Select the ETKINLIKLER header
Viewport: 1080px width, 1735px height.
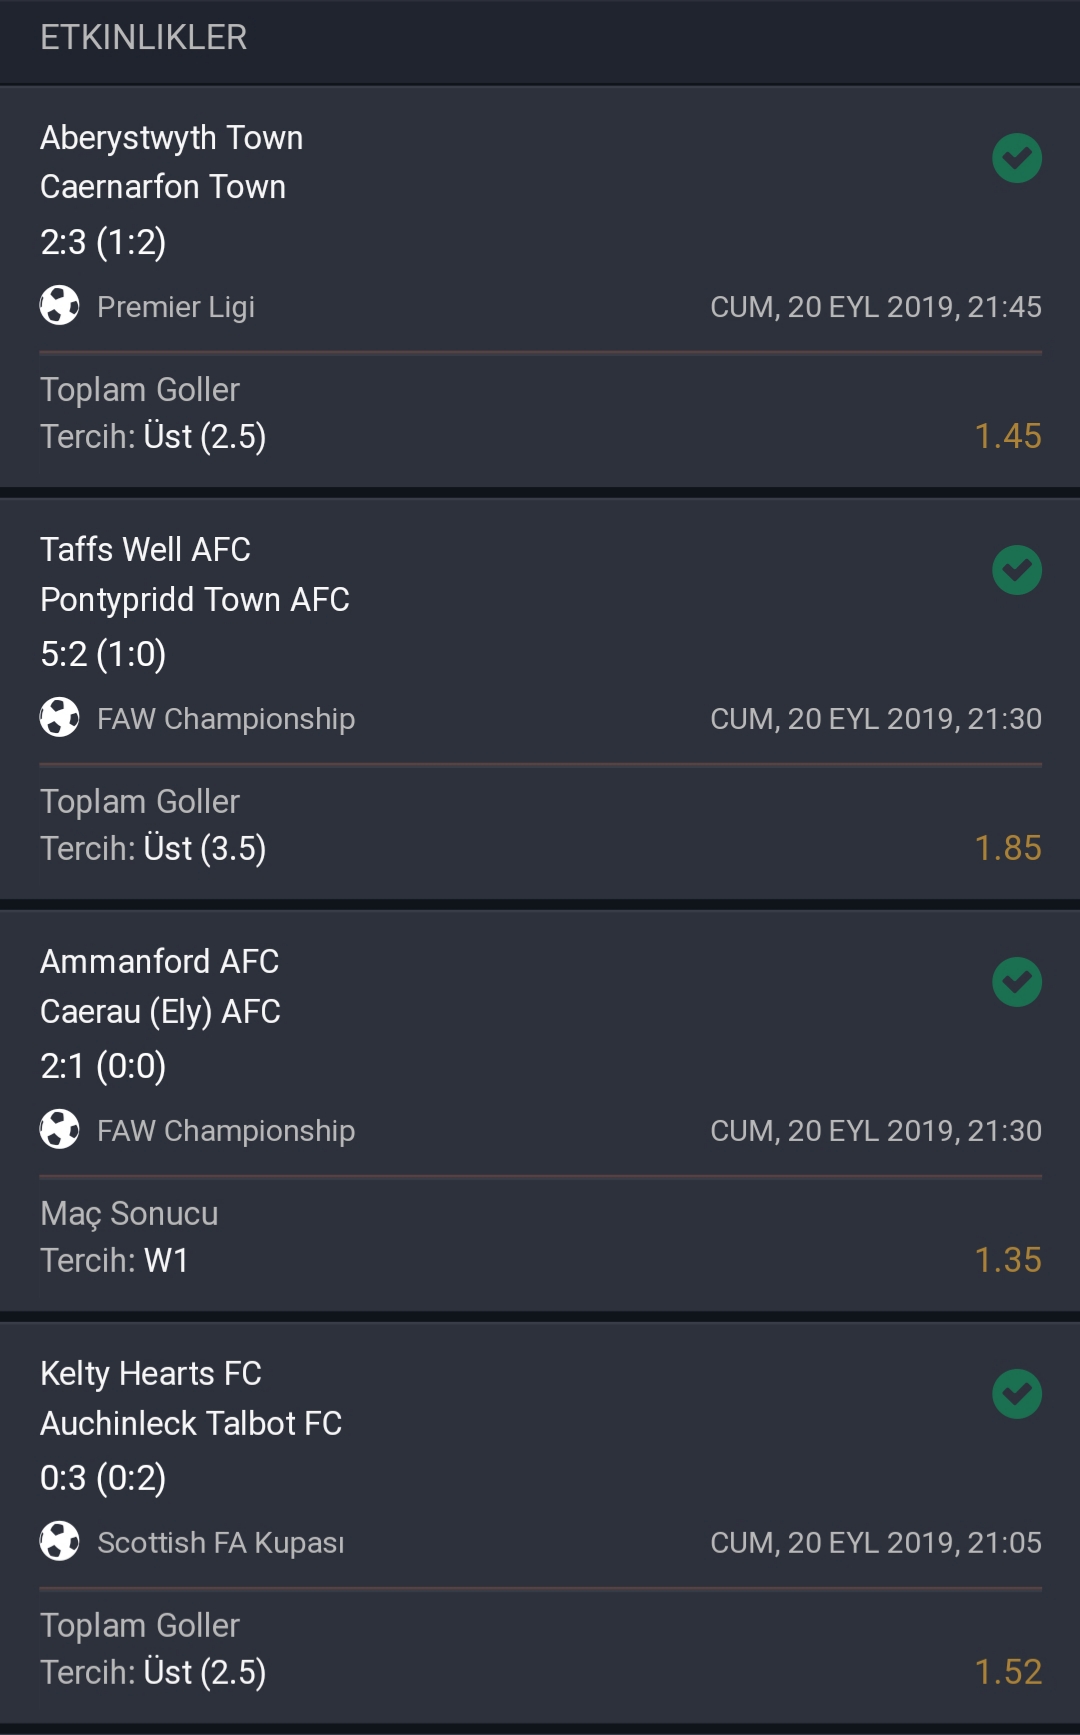pyautogui.click(x=143, y=38)
